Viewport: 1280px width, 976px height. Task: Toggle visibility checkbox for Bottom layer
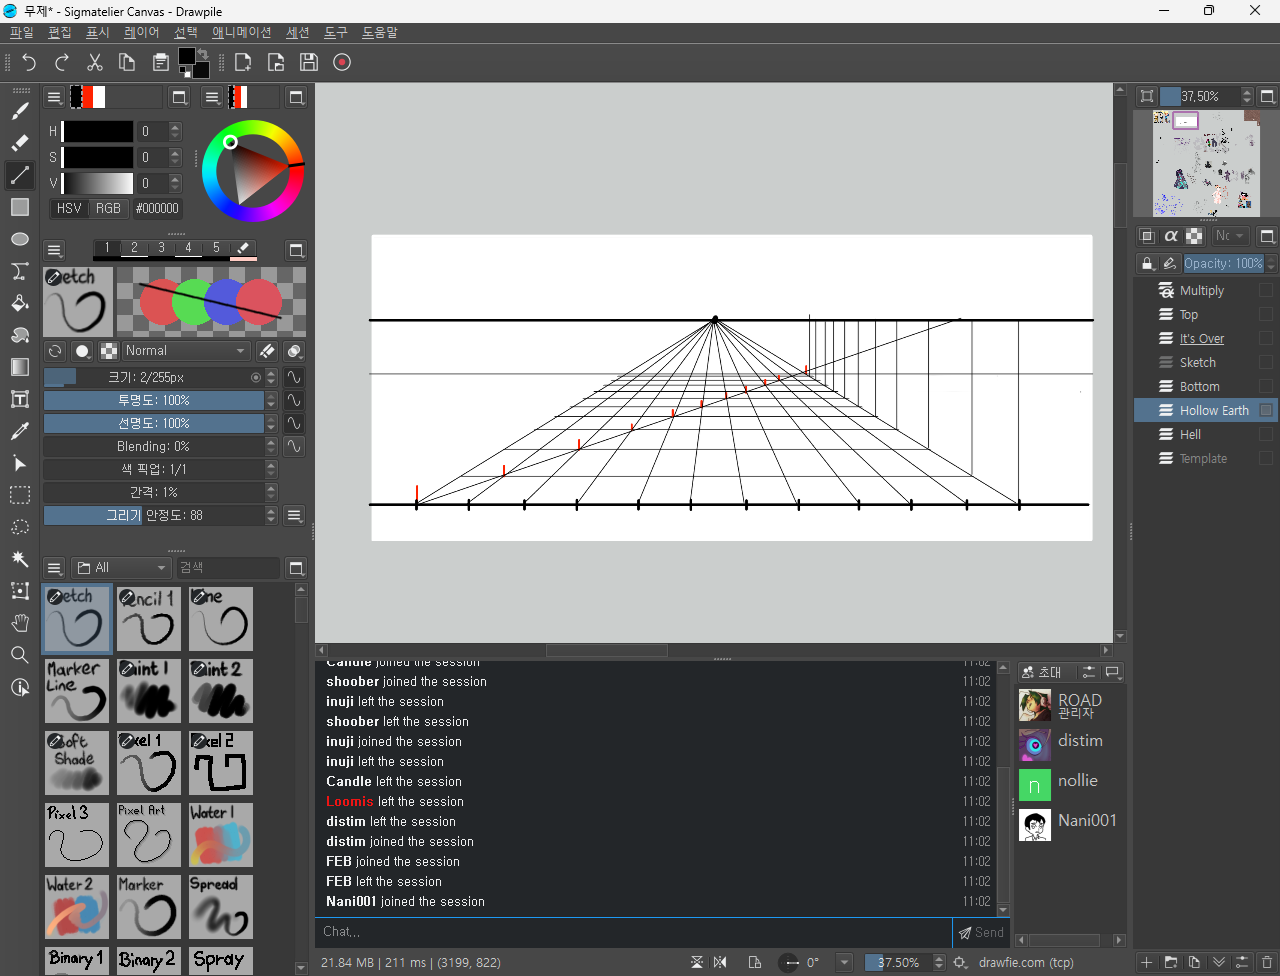coord(1266,386)
